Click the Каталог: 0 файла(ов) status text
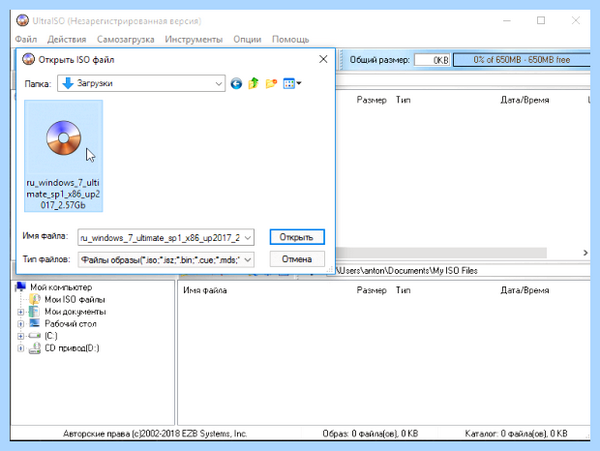 [516, 433]
